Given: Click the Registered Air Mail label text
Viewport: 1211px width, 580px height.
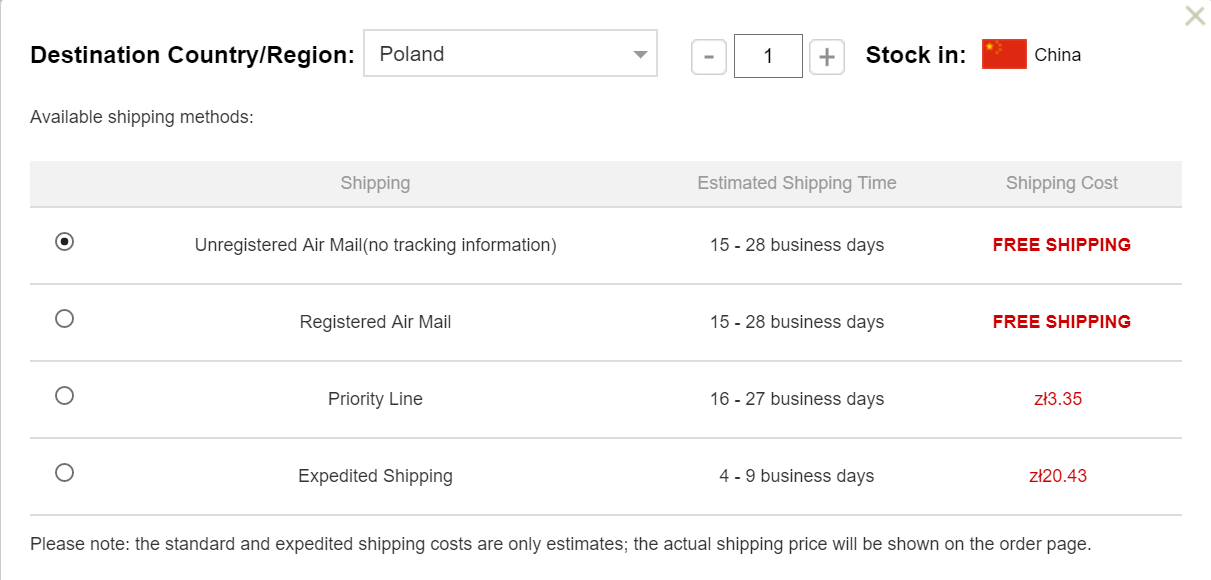Looking at the screenshot, I should point(375,322).
